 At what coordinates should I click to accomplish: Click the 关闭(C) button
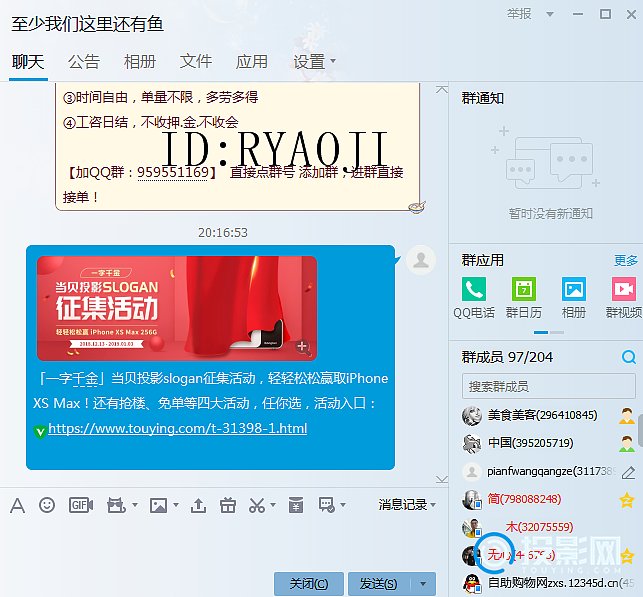pos(309,583)
